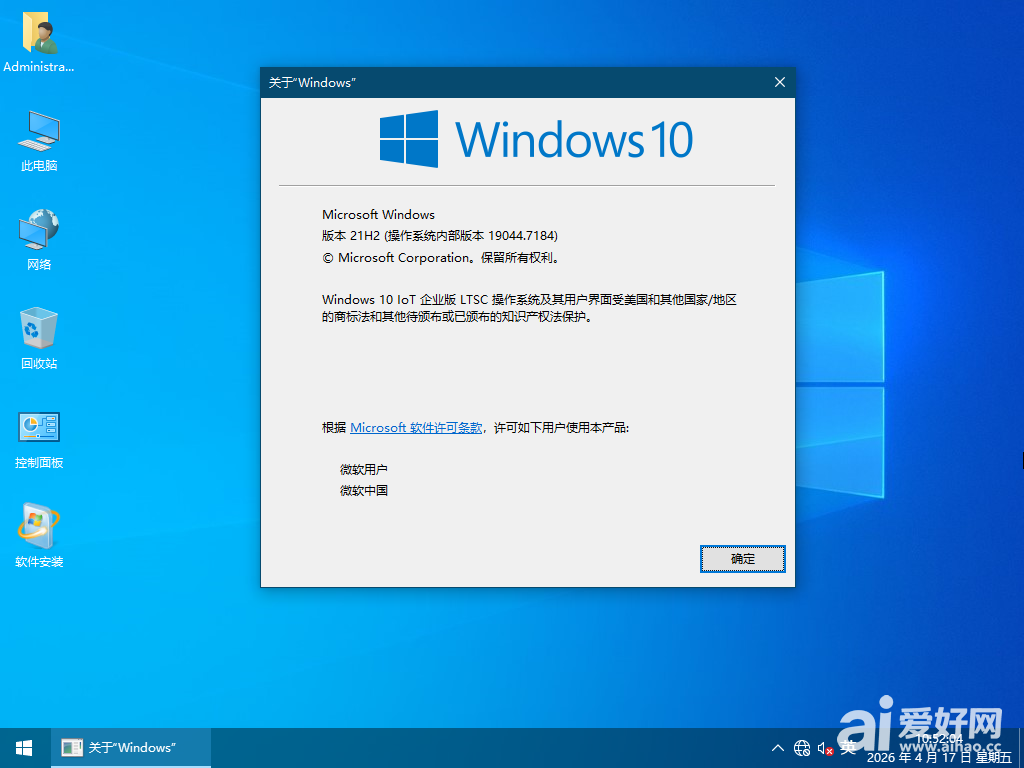Close the 关于"Windows" dialog

(x=780, y=82)
